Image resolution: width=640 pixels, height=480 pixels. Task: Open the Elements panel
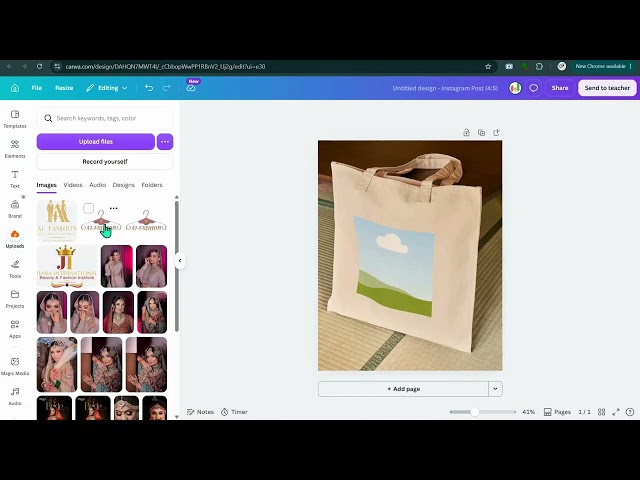click(x=15, y=149)
